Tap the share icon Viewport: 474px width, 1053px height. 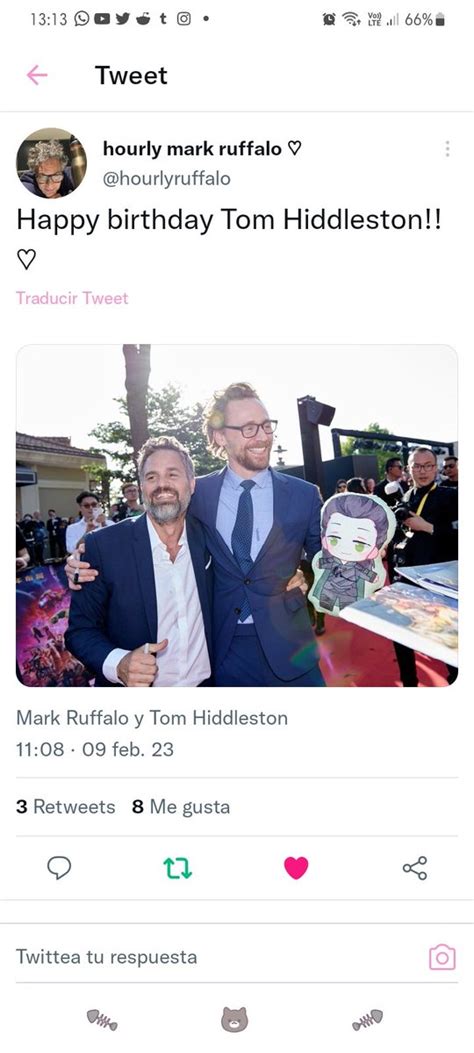(415, 868)
